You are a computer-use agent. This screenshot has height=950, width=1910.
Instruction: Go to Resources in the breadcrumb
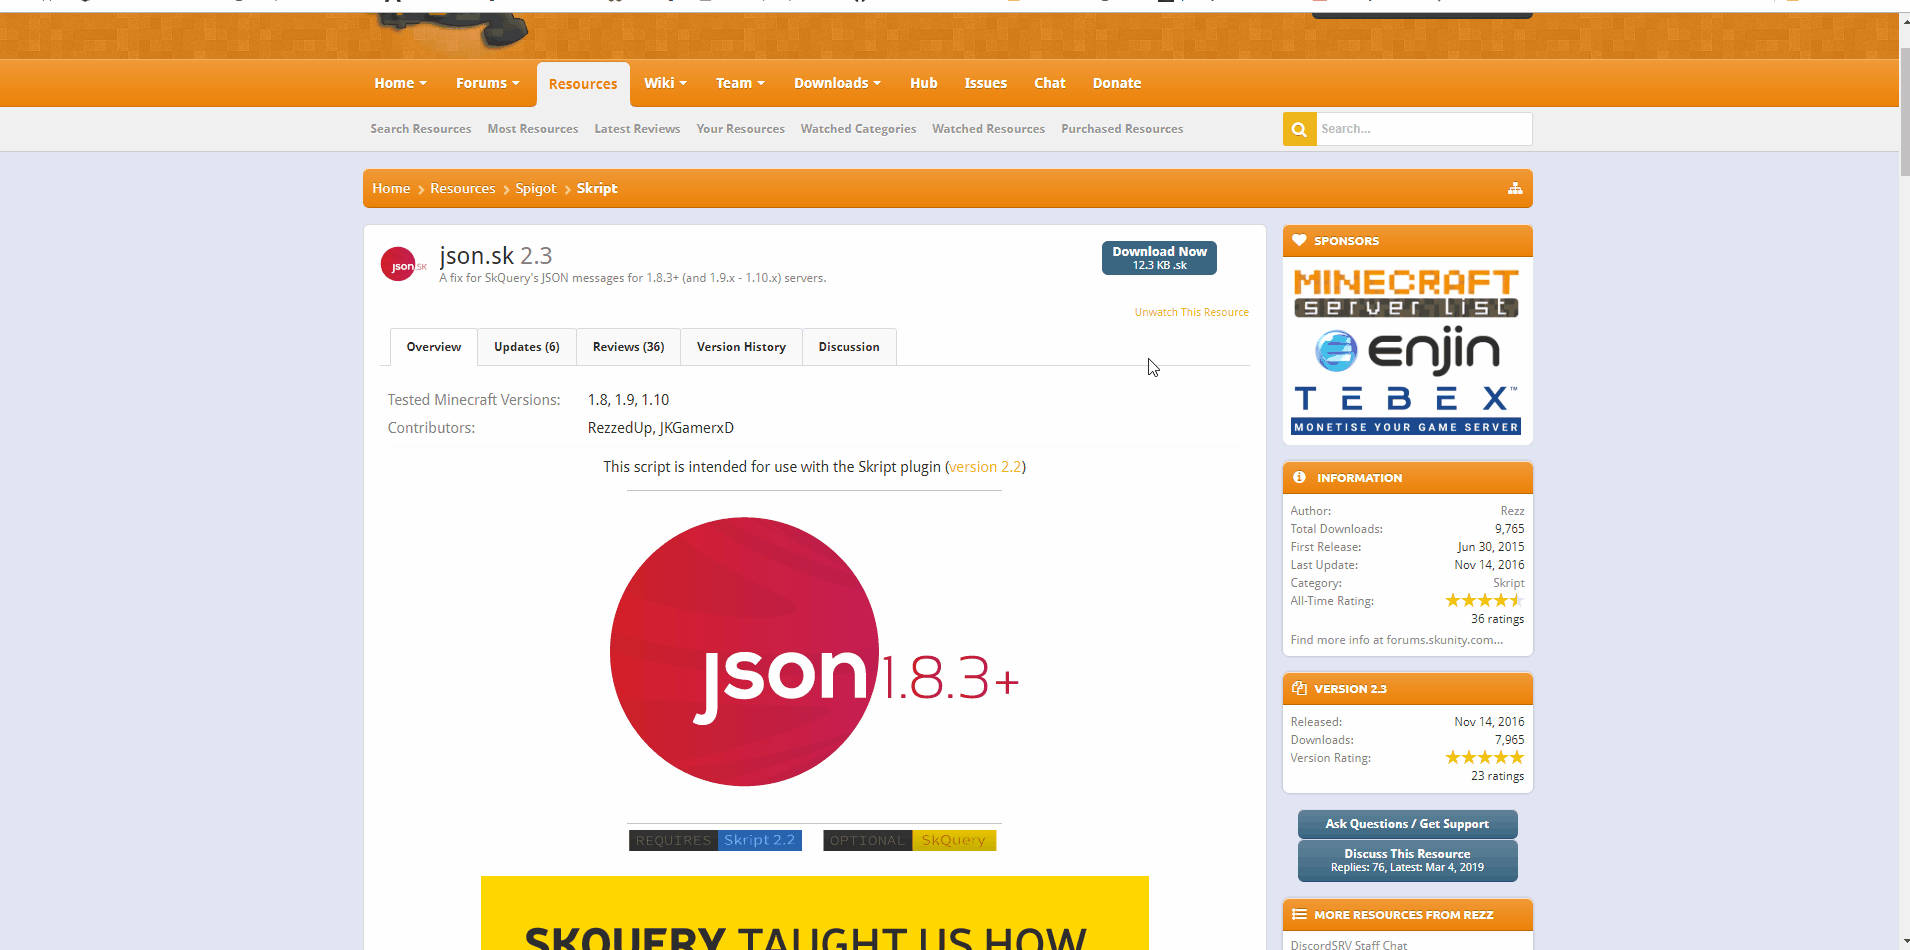tap(463, 188)
